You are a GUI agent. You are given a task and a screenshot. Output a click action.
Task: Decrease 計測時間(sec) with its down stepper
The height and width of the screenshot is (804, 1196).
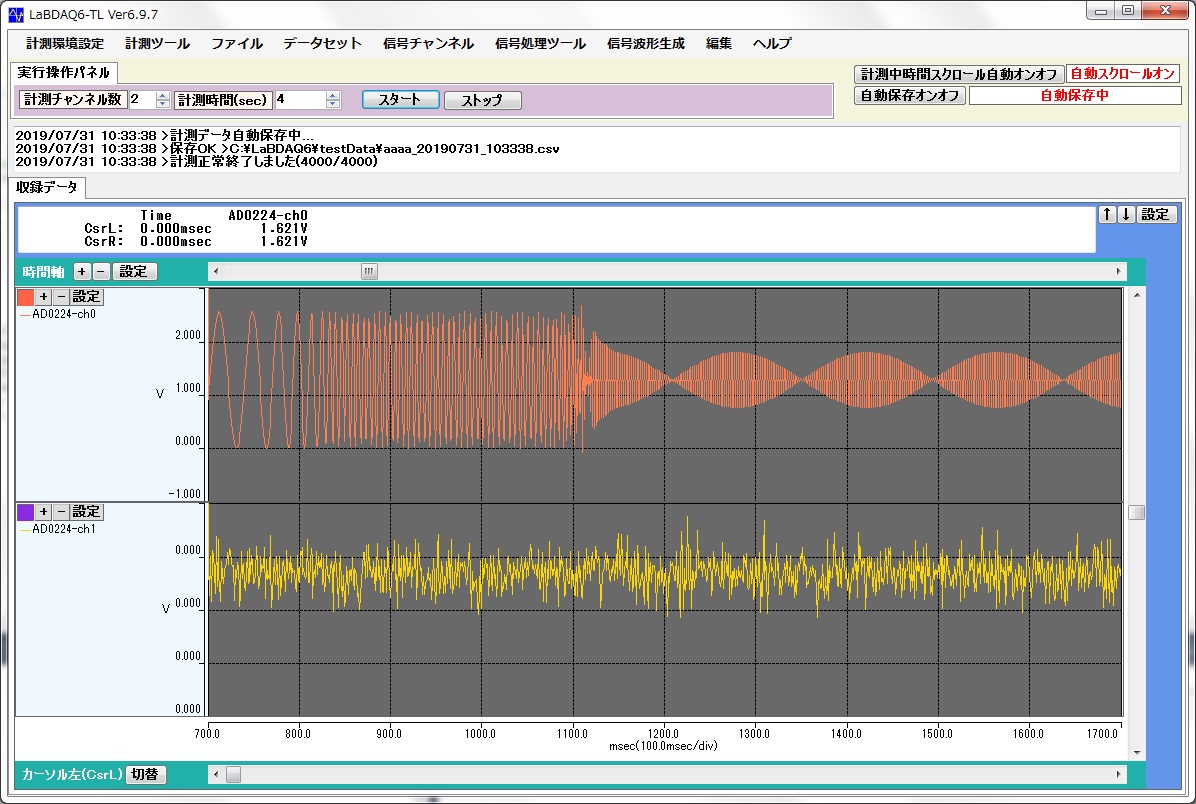tap(332, 103)
